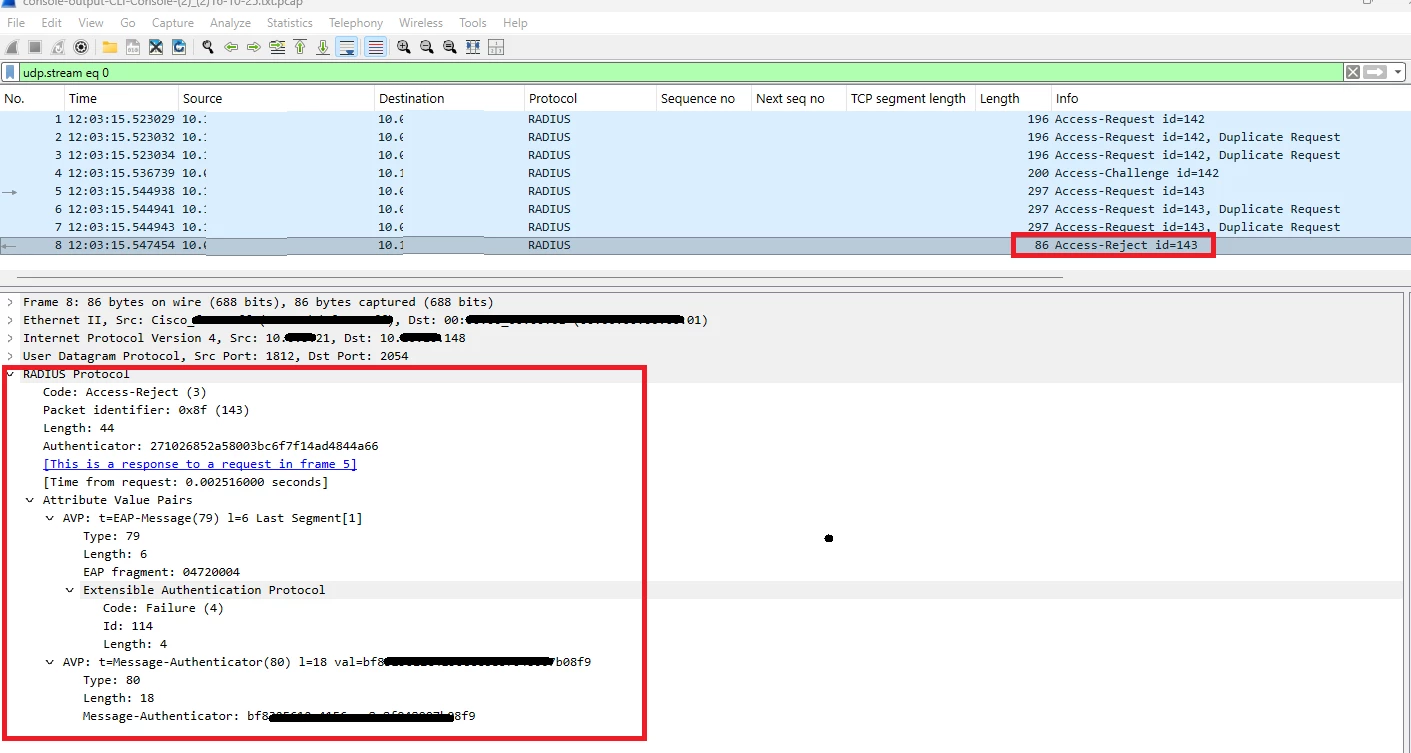Expand the Ethernet II tree row

tap(10, 320)
